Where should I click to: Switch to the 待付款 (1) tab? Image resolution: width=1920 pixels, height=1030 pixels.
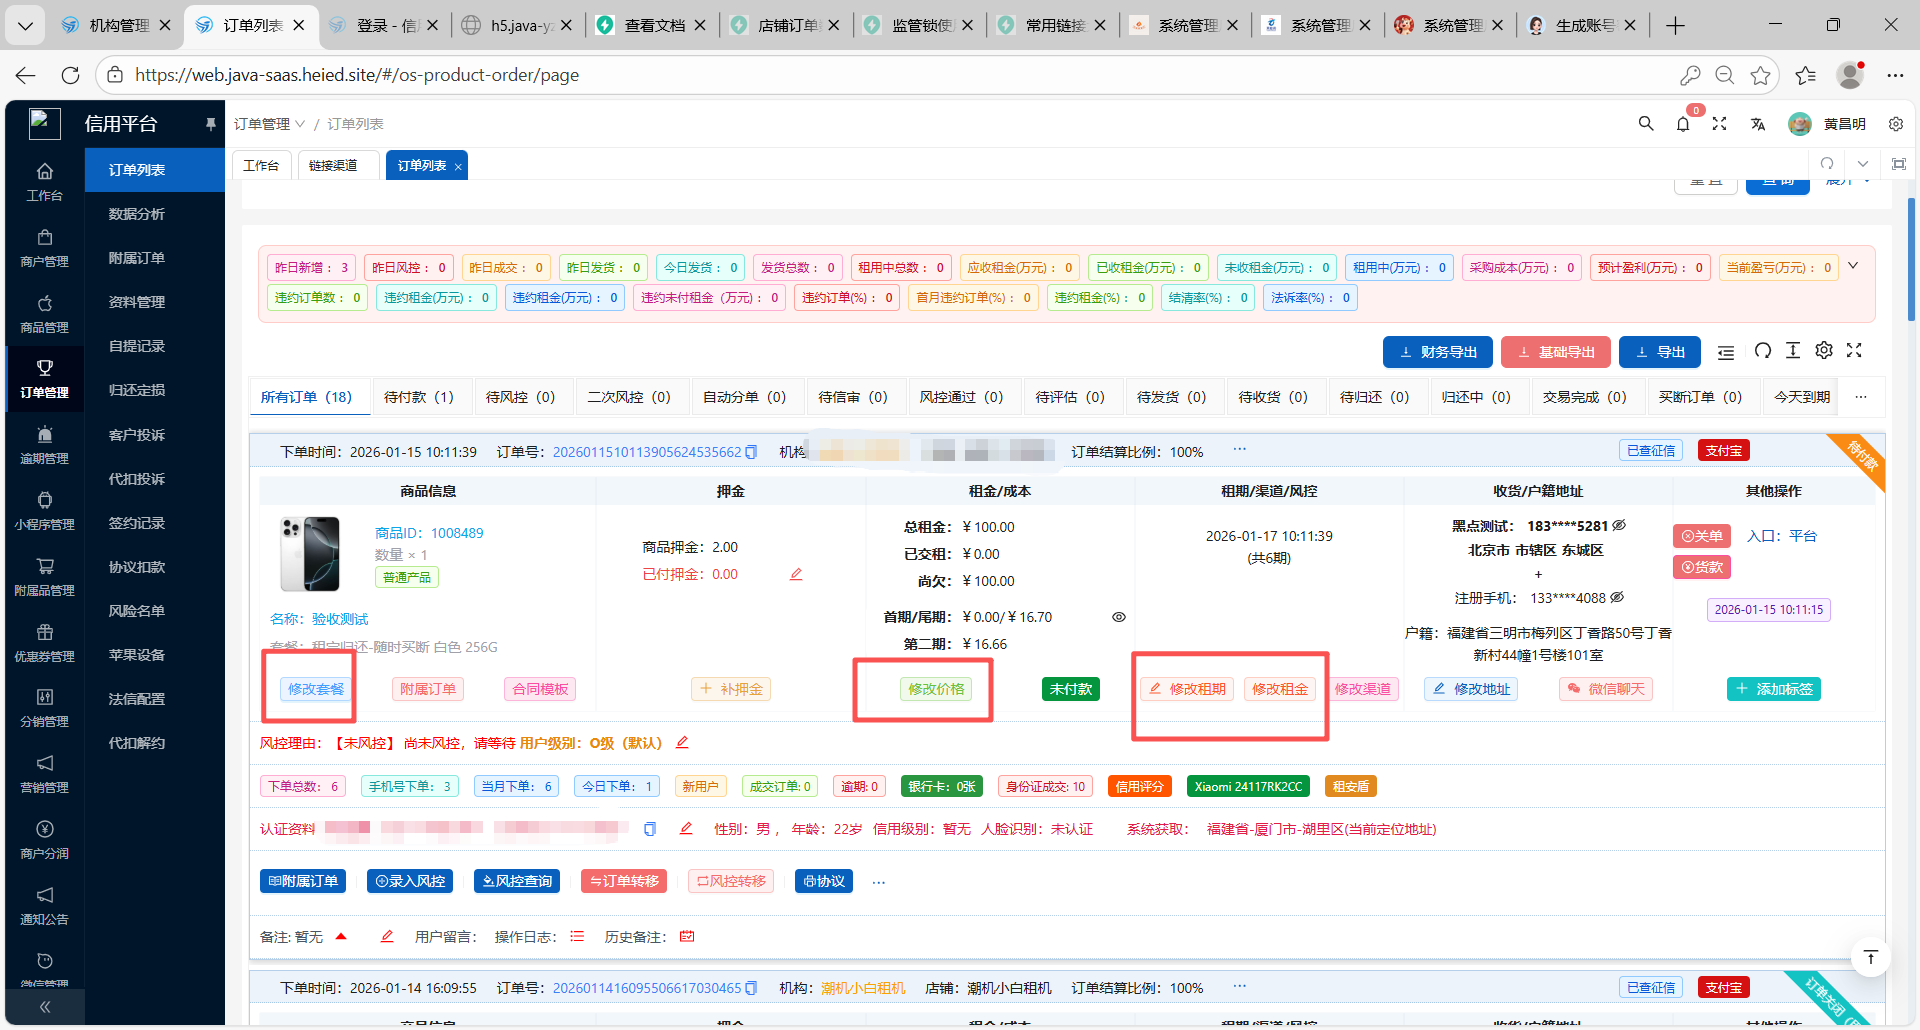(x=418, y=397)
